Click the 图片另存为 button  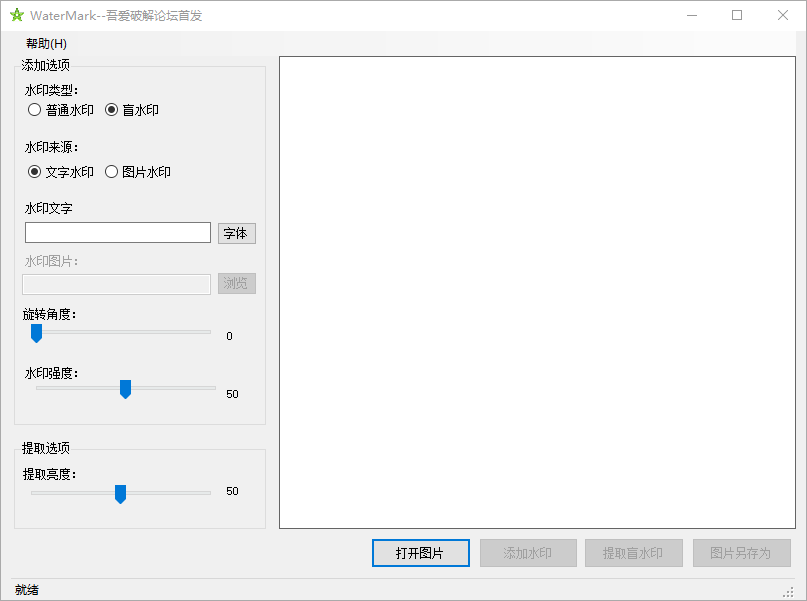coord(741,553)
